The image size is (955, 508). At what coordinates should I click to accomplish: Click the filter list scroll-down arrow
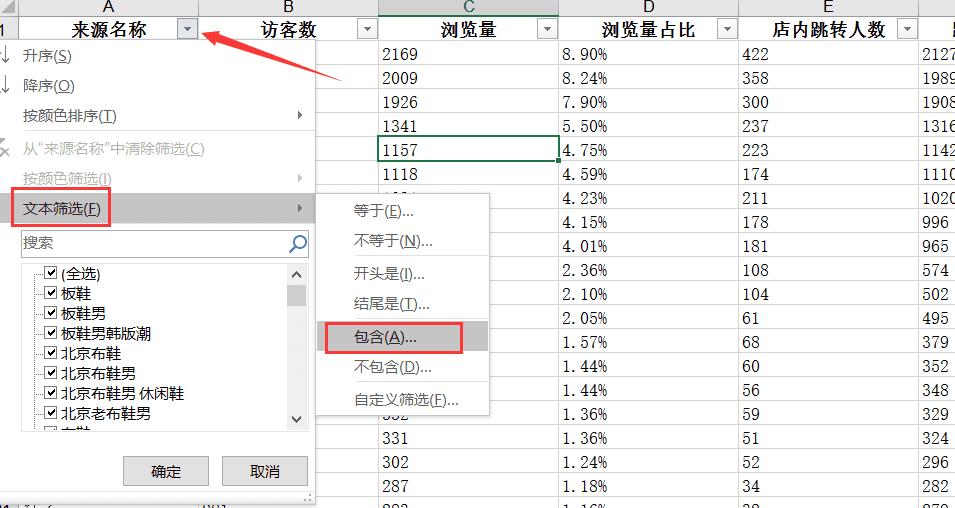(x=297, y=419)
